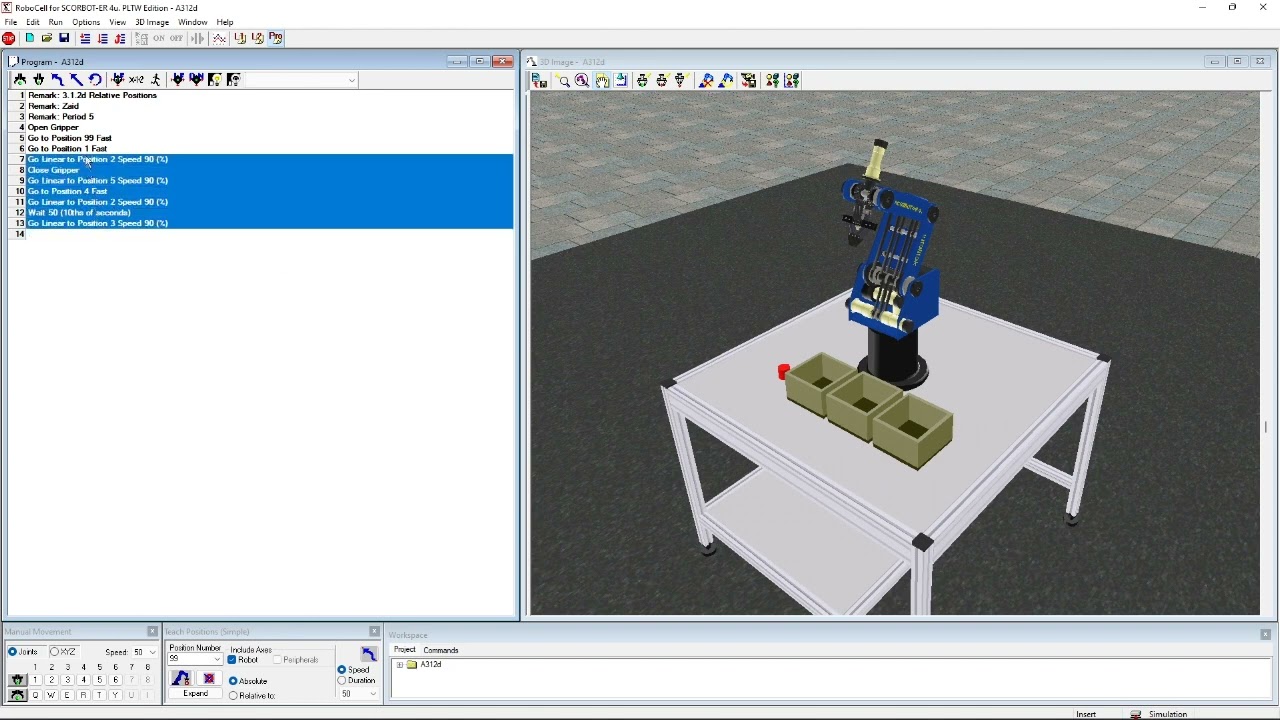
Task: Switch to the Project tab in Workspace
Action: pos(404,650)
